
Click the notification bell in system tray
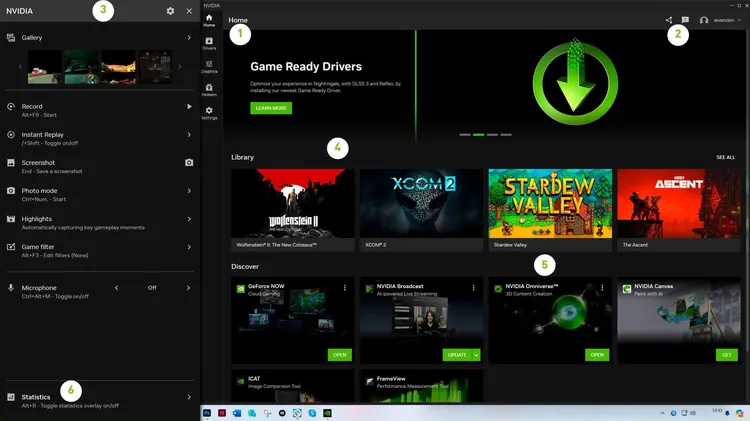[x=727, y=413]
